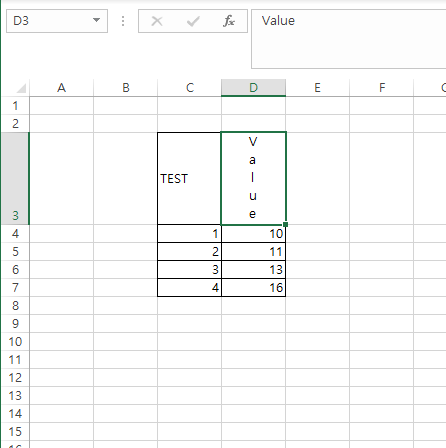Select row 9 header
The height and width of the screenshot is (448, 446).
15,324
